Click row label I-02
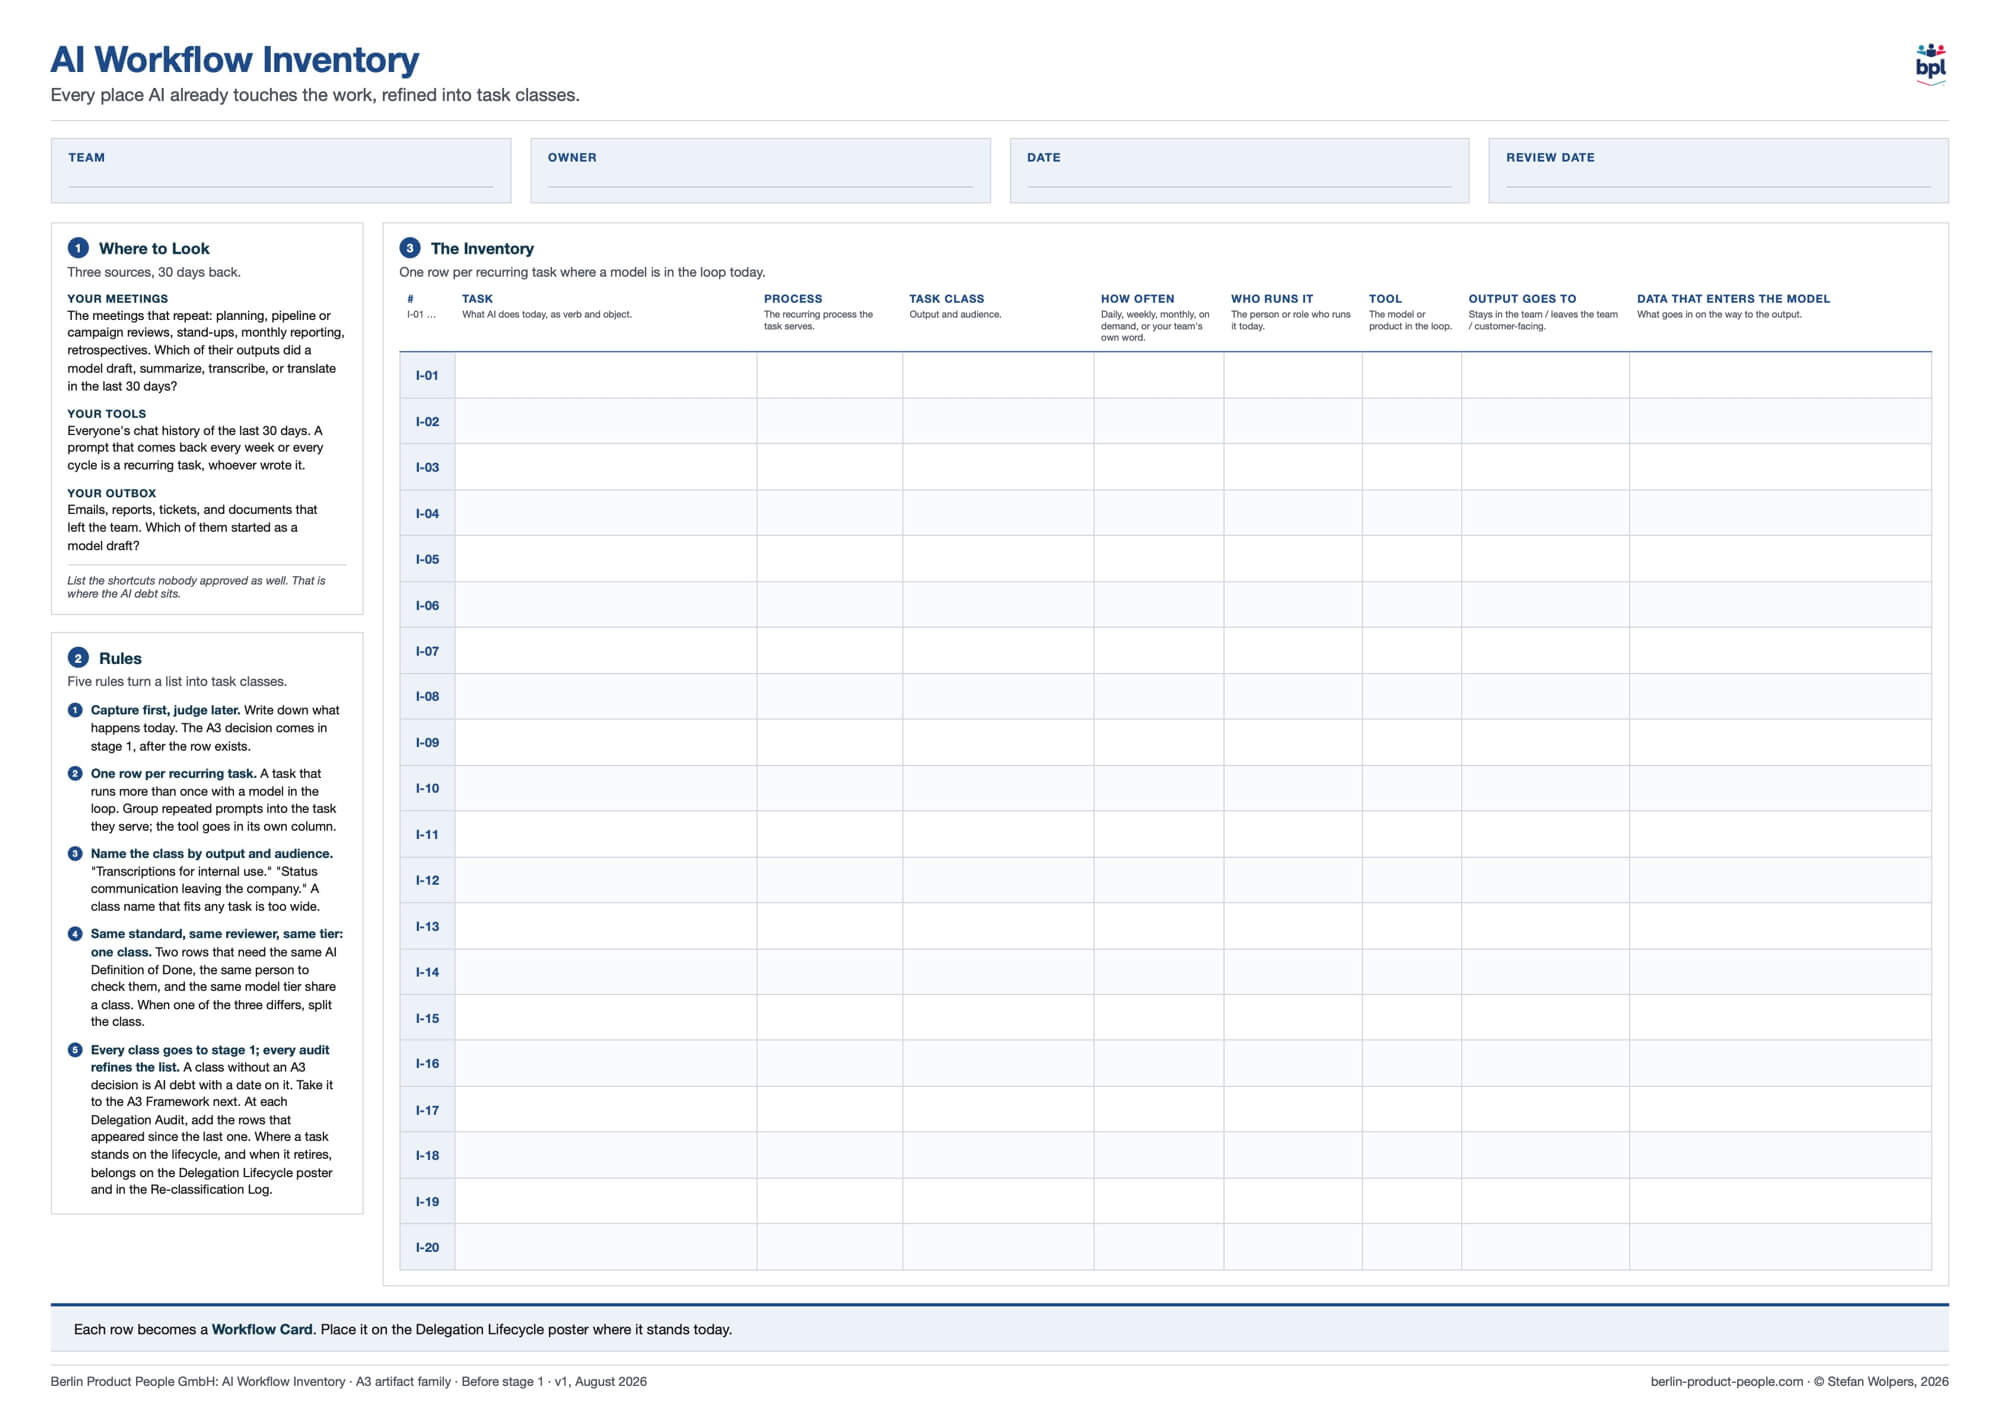This screenshot has height=1414, width=2000. [x=427, y=422]
